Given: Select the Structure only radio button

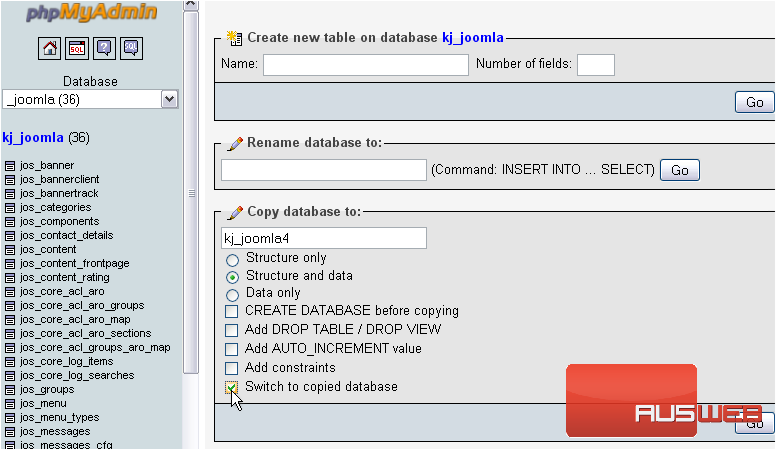Looking at the screenshot, I should (232, 259).
